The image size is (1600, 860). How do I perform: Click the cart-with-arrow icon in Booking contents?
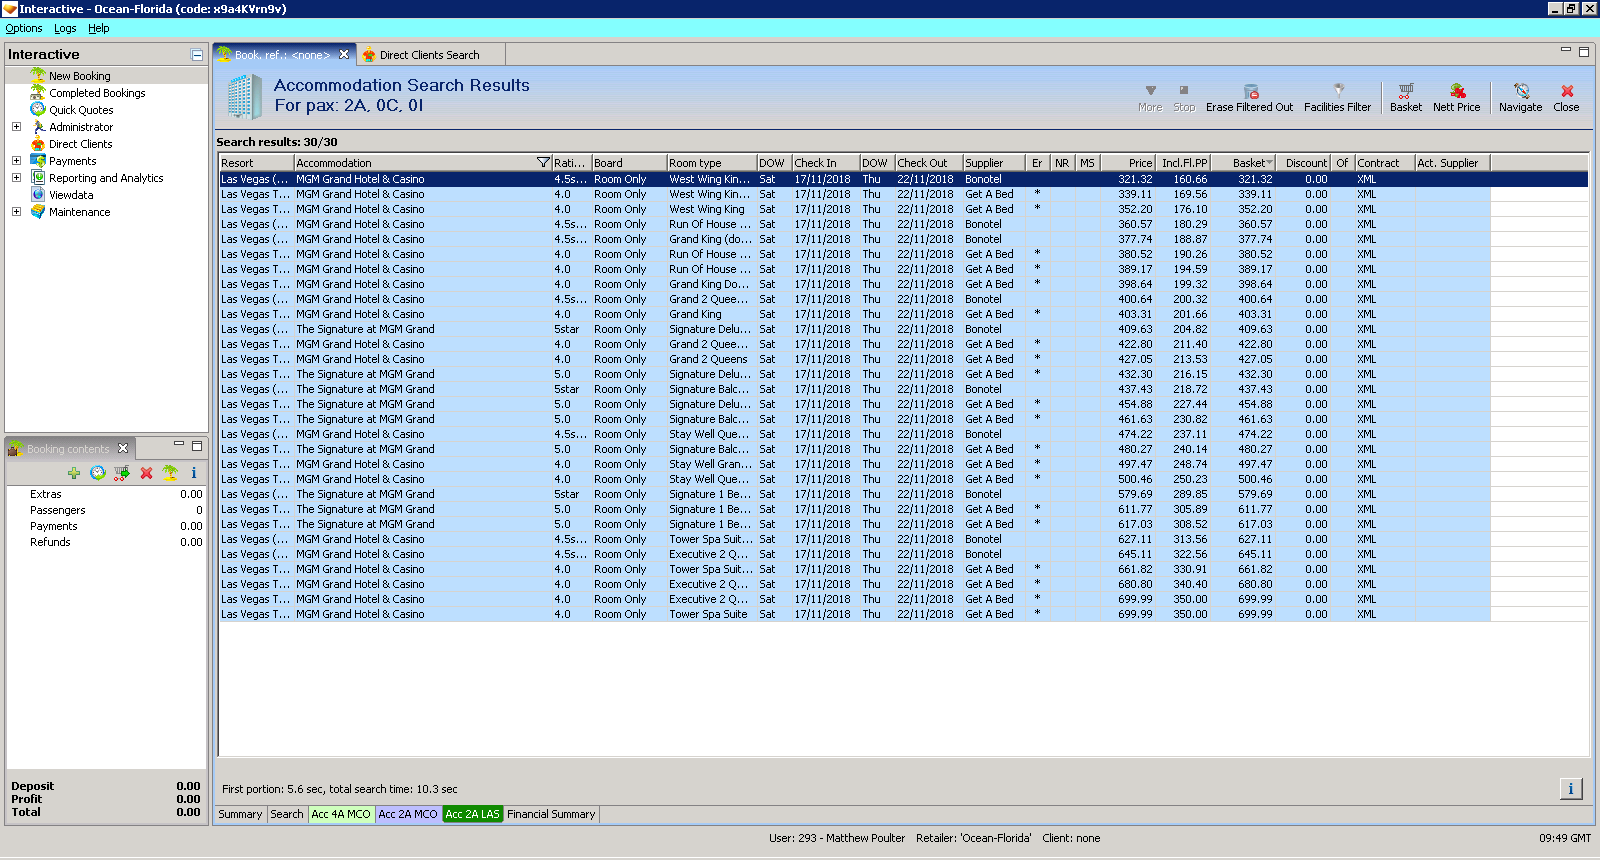[x=122, y=473]
